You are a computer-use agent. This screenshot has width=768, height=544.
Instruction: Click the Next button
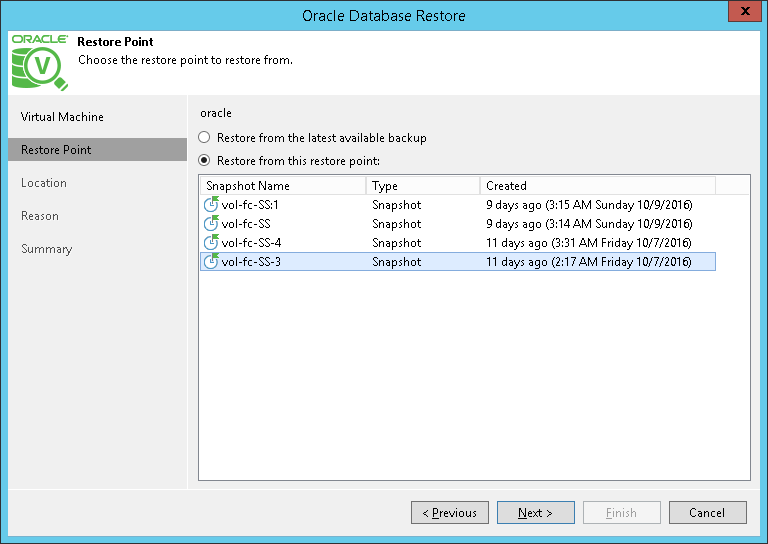536,513
